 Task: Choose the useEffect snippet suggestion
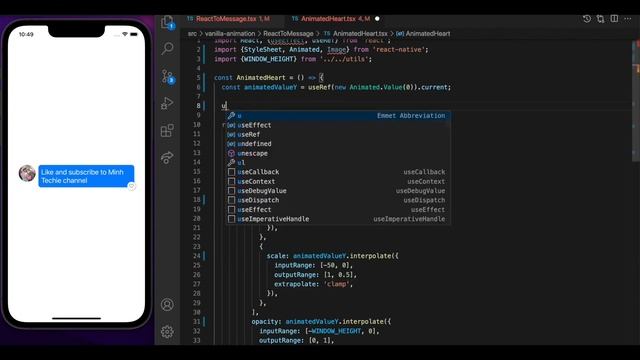click(x=338, y=210)
